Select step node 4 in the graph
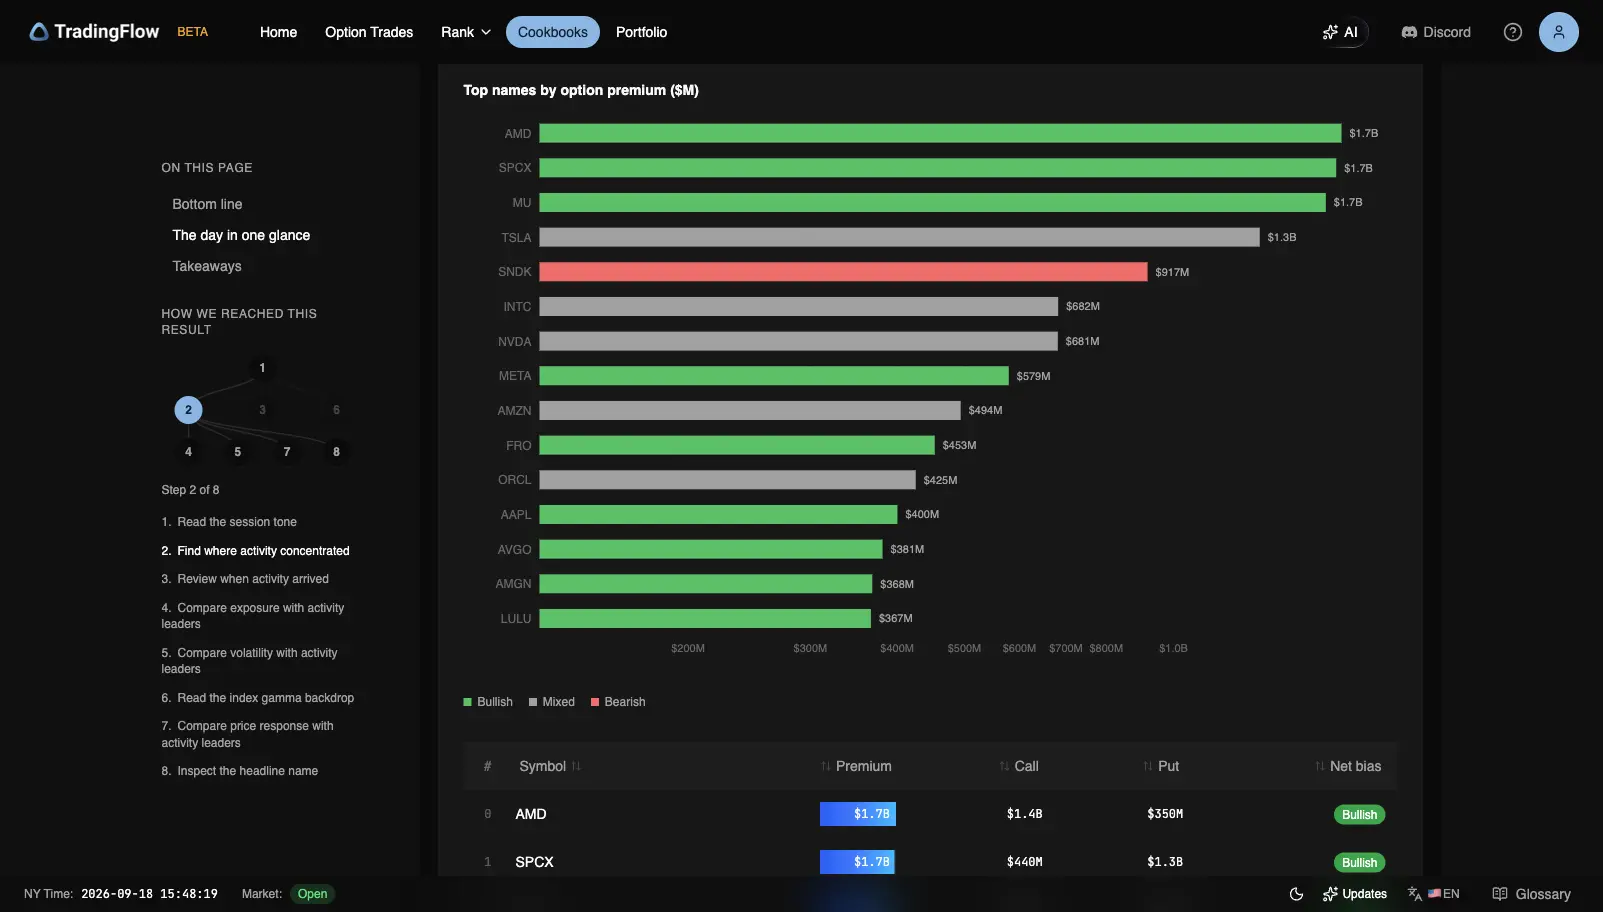The width and height of the screenshot is (1603, 912). coord(188,452)
